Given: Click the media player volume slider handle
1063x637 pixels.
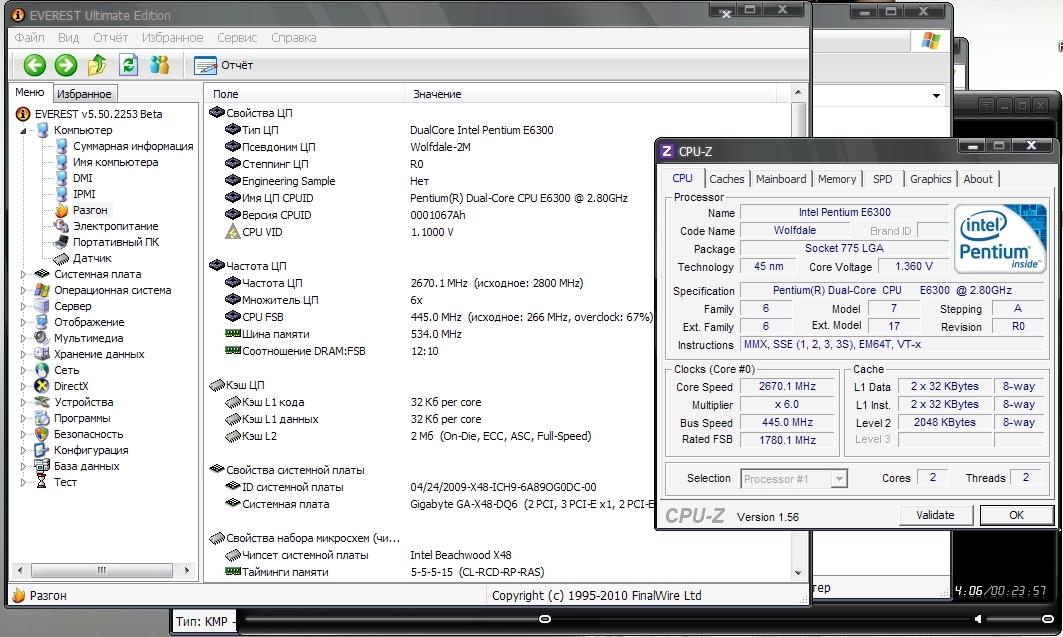Looking at the screenshot, I should pos(1047,619).
